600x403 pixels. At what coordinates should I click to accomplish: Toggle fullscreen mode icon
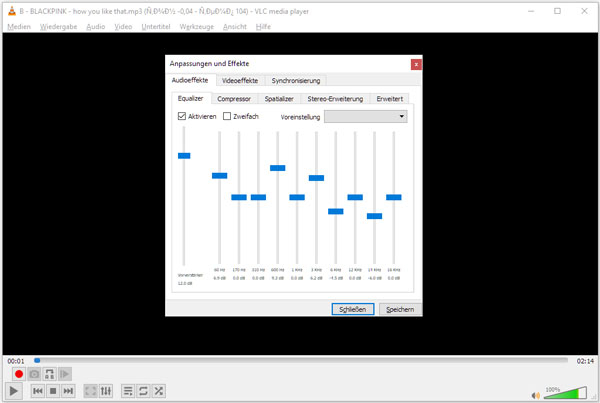91,391
